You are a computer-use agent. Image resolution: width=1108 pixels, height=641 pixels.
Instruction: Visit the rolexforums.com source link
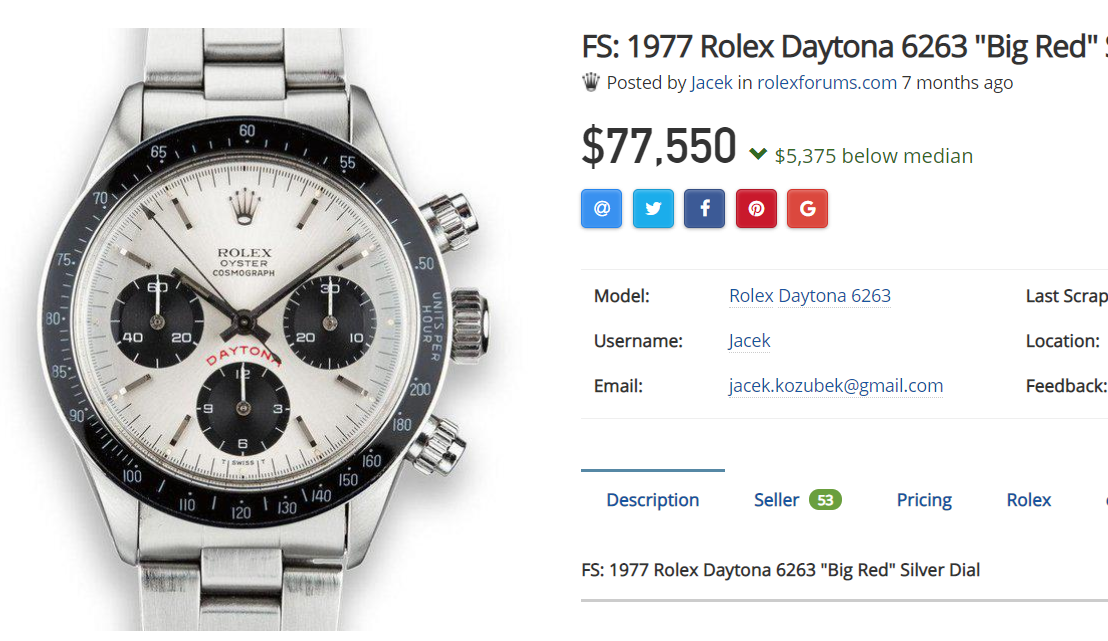click(x=826, y=83)
